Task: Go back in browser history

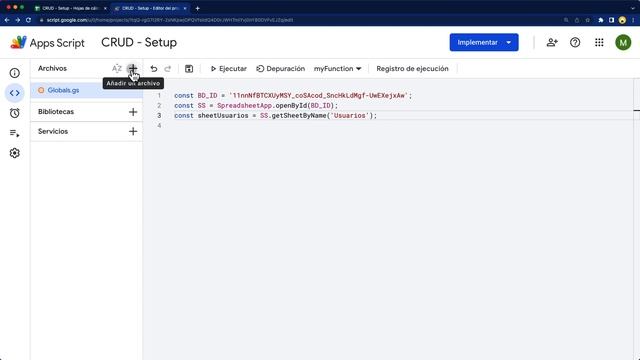Action: (7, 20)
